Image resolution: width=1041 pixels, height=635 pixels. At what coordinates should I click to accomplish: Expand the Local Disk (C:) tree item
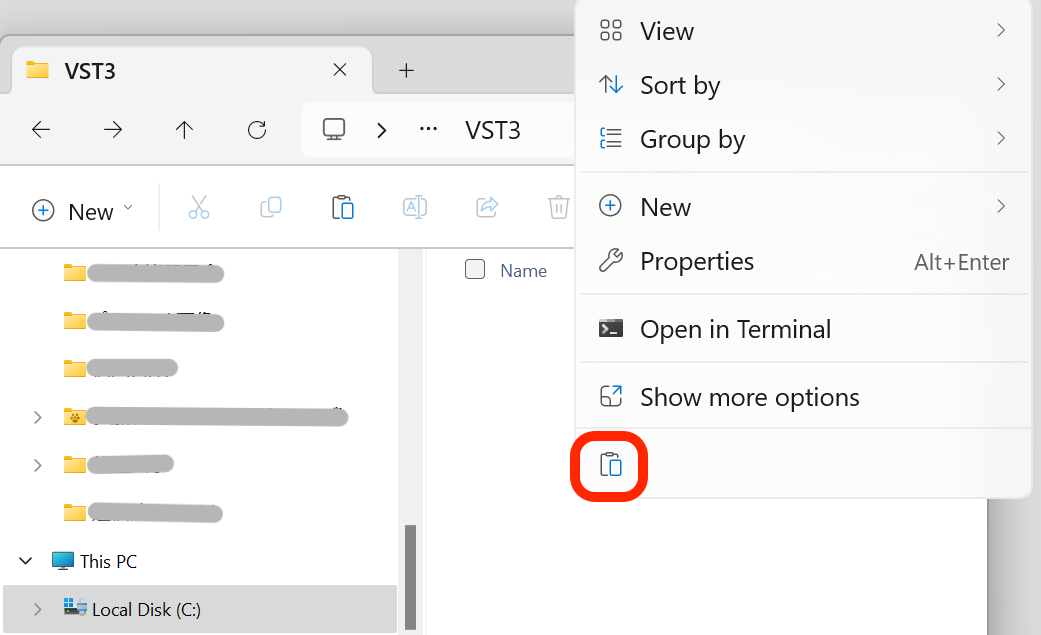click(37, 609)
